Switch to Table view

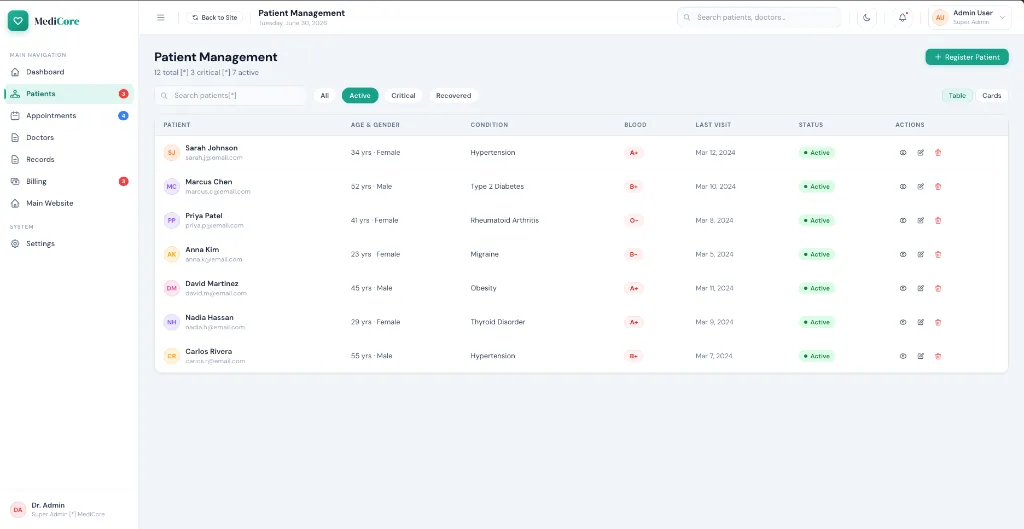pyautogui.click(x=957, y=96)
